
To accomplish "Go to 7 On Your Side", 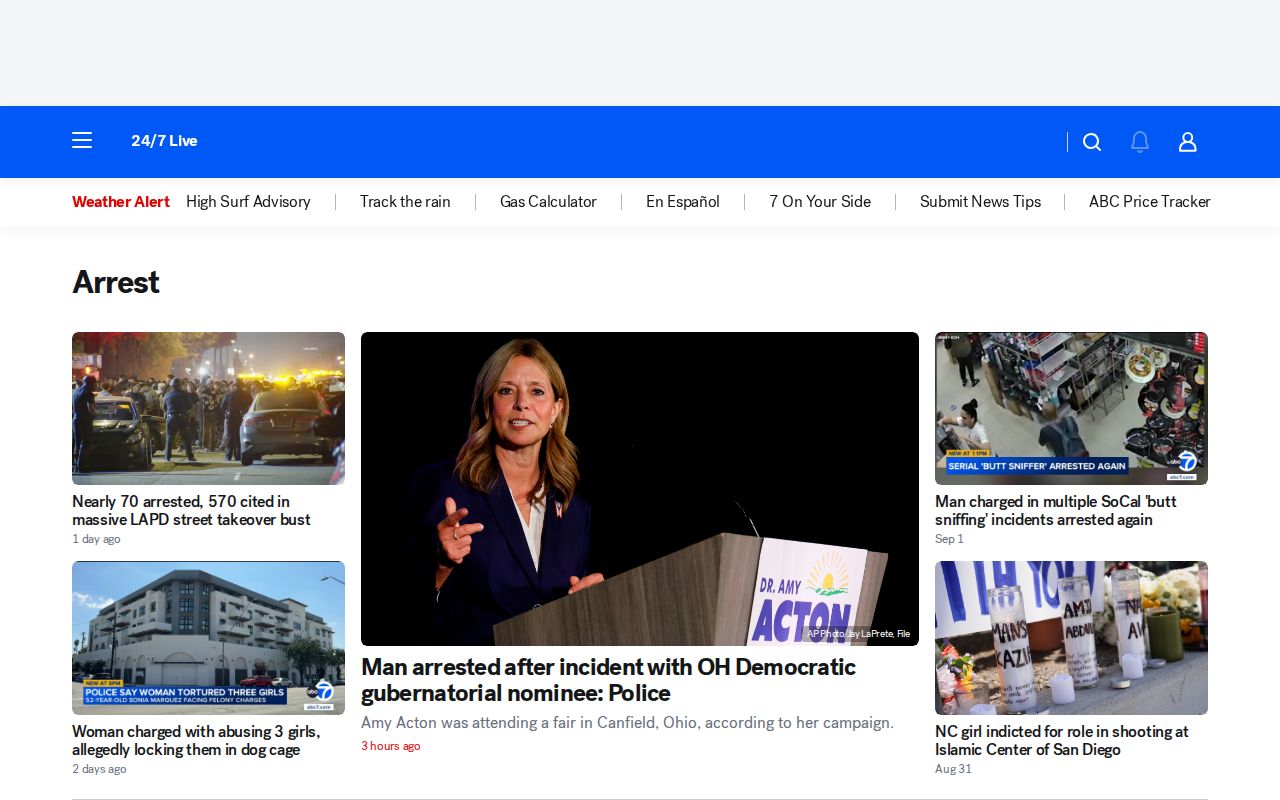I will 820,202.
